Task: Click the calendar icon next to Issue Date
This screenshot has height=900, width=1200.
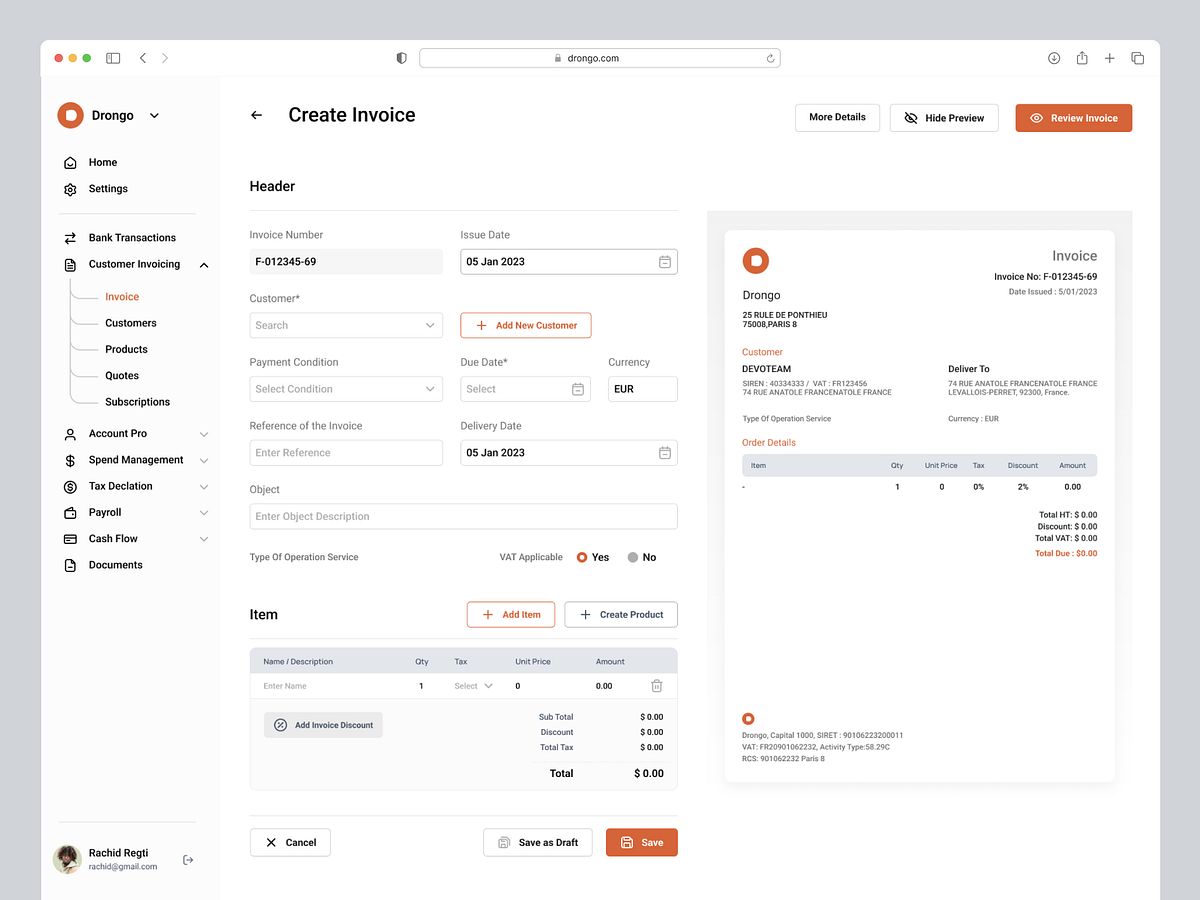Action: point(664,261)
